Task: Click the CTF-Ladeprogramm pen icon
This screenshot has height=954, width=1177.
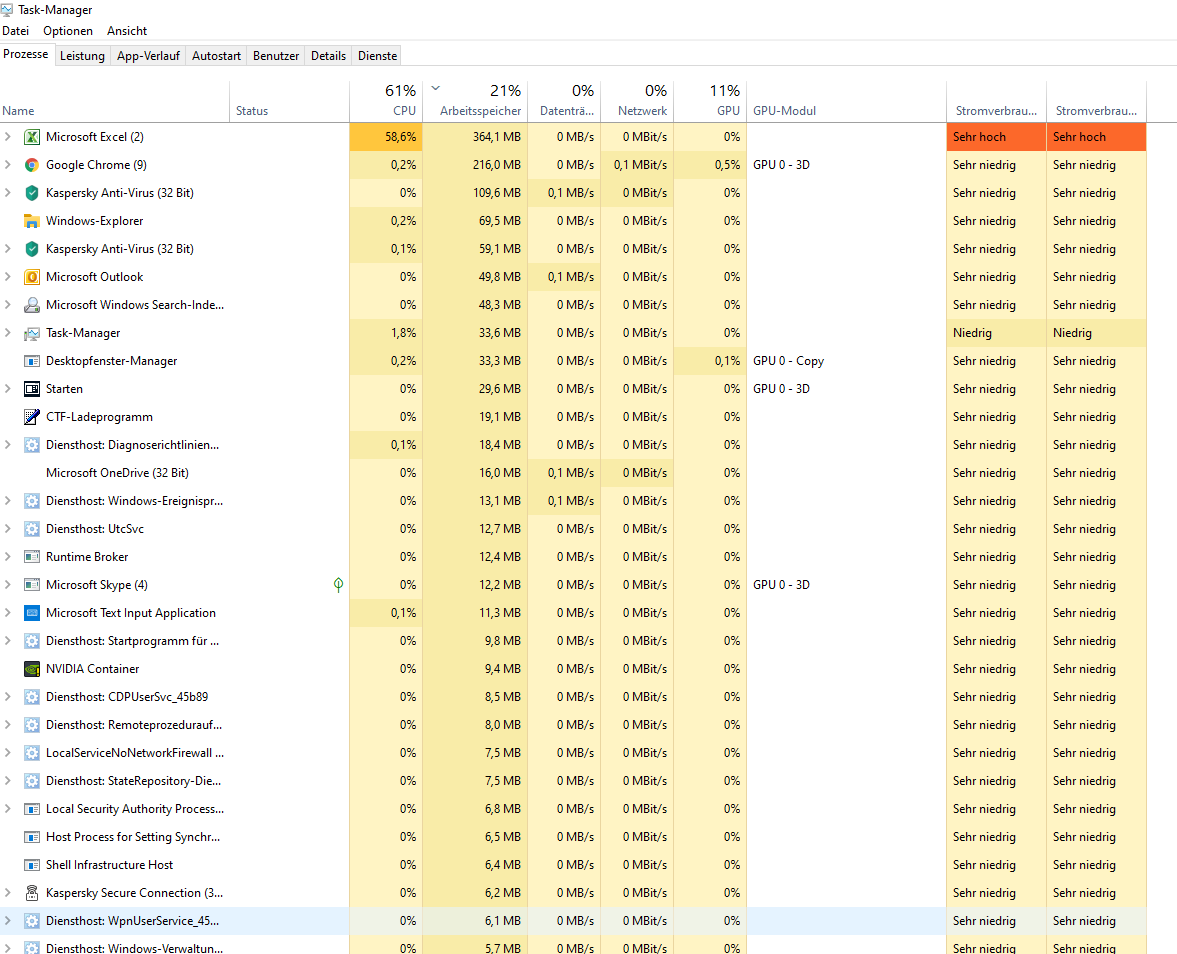Action: tap(32, 417)
